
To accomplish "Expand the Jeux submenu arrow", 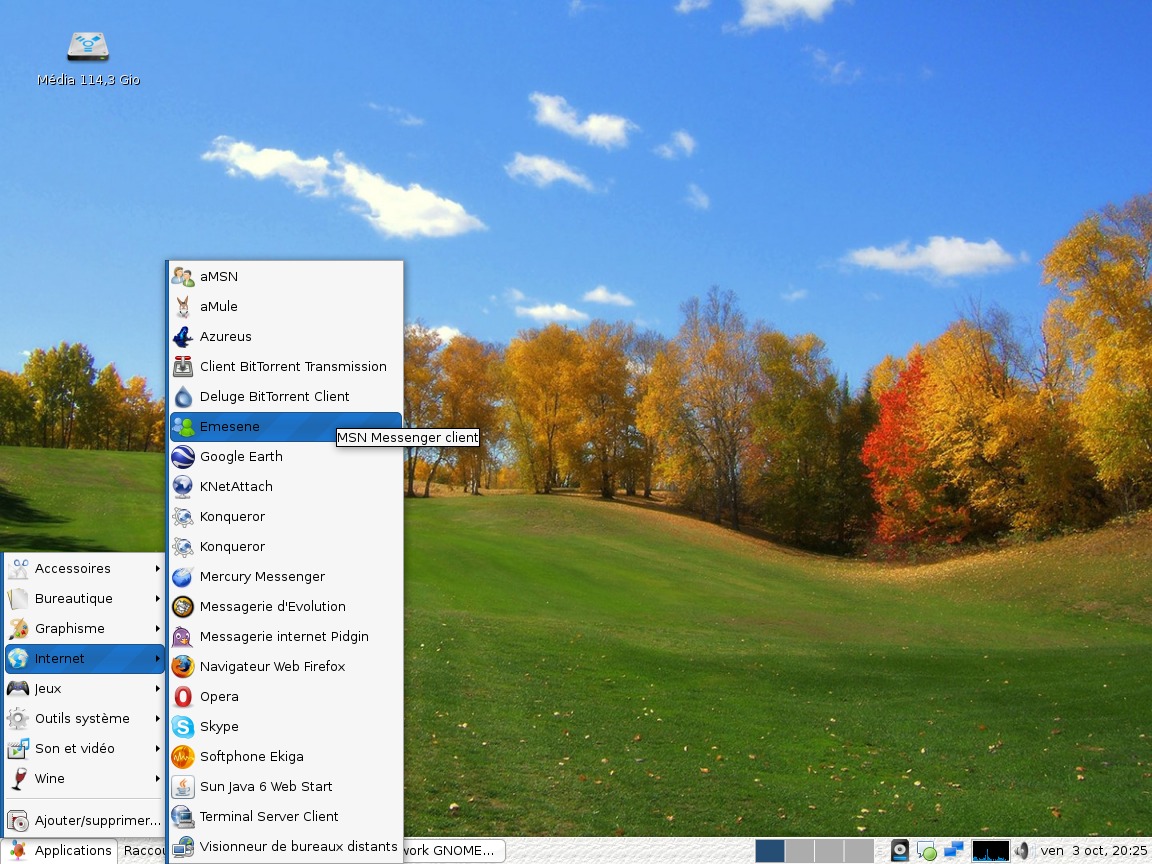I will point(157,688).
